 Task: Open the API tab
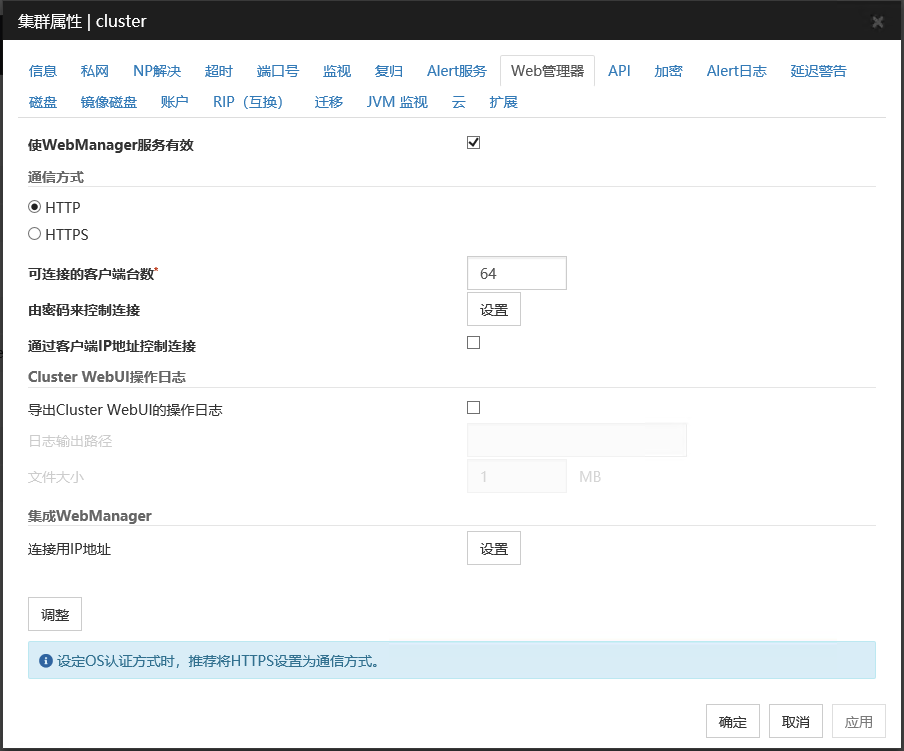coord(619,71)
